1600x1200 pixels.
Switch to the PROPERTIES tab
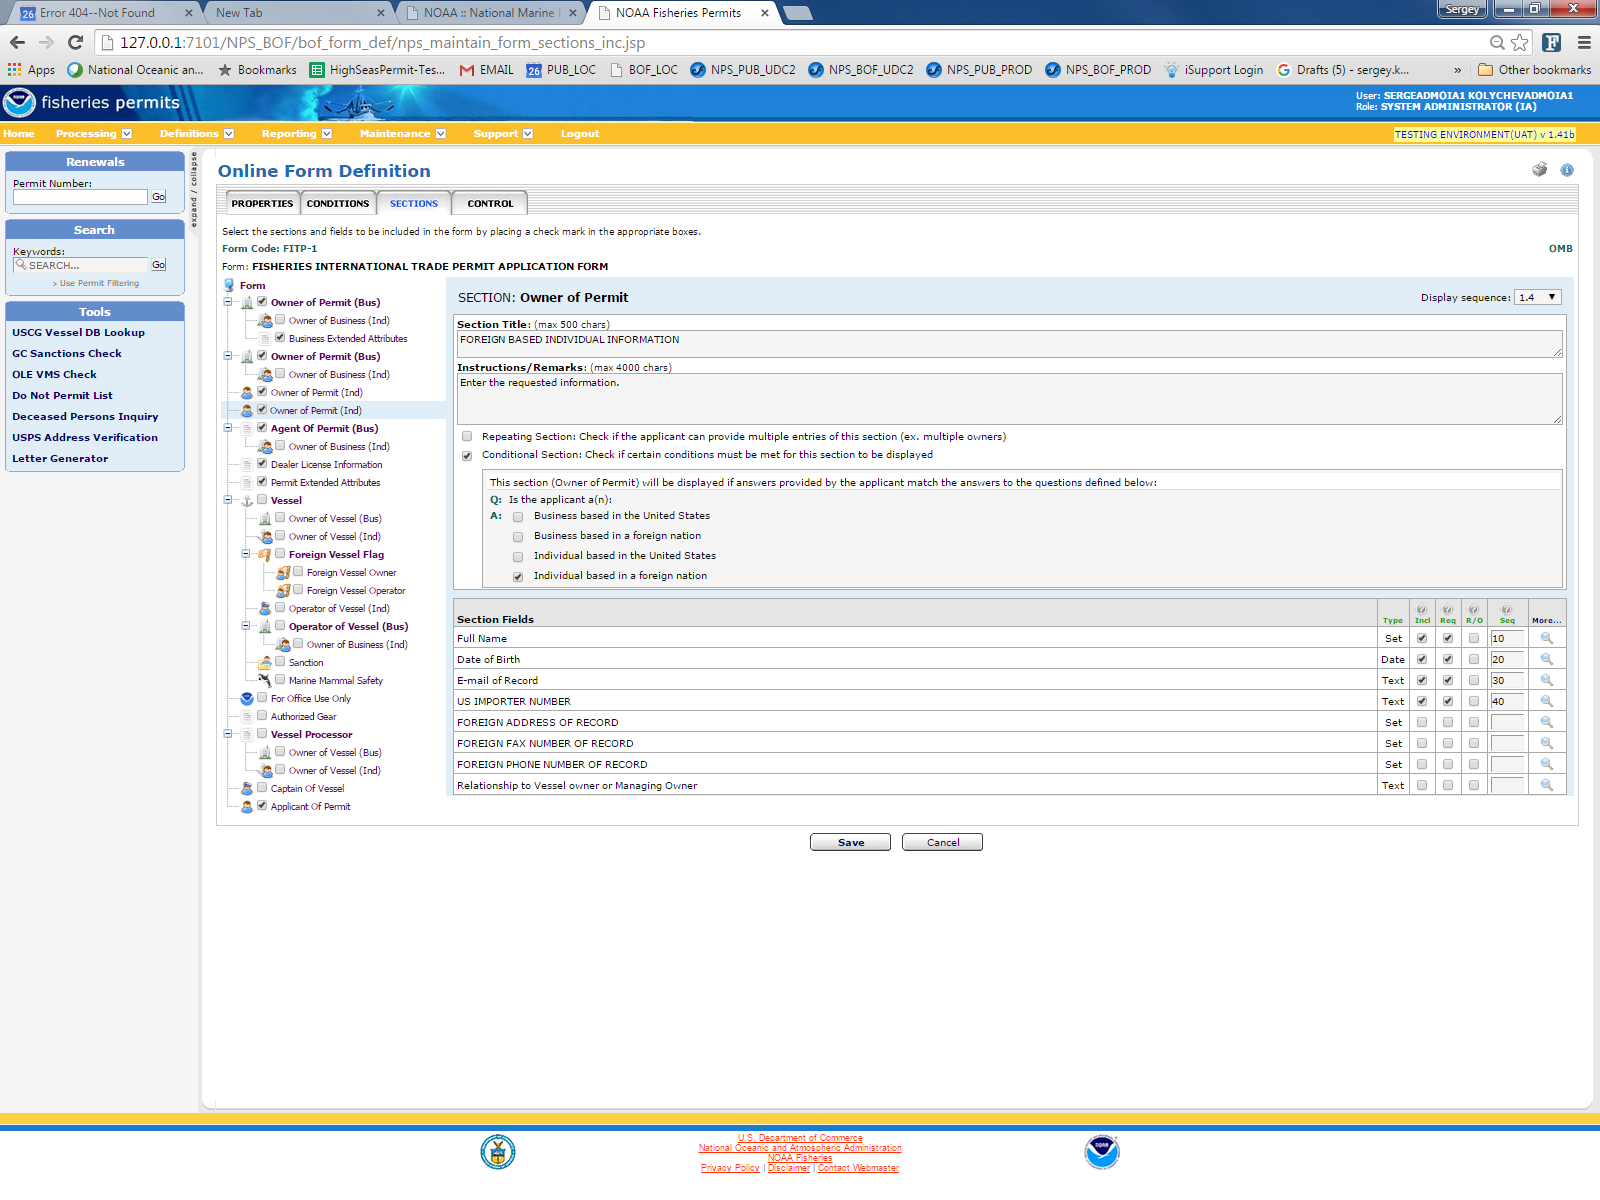pos(262,203)
